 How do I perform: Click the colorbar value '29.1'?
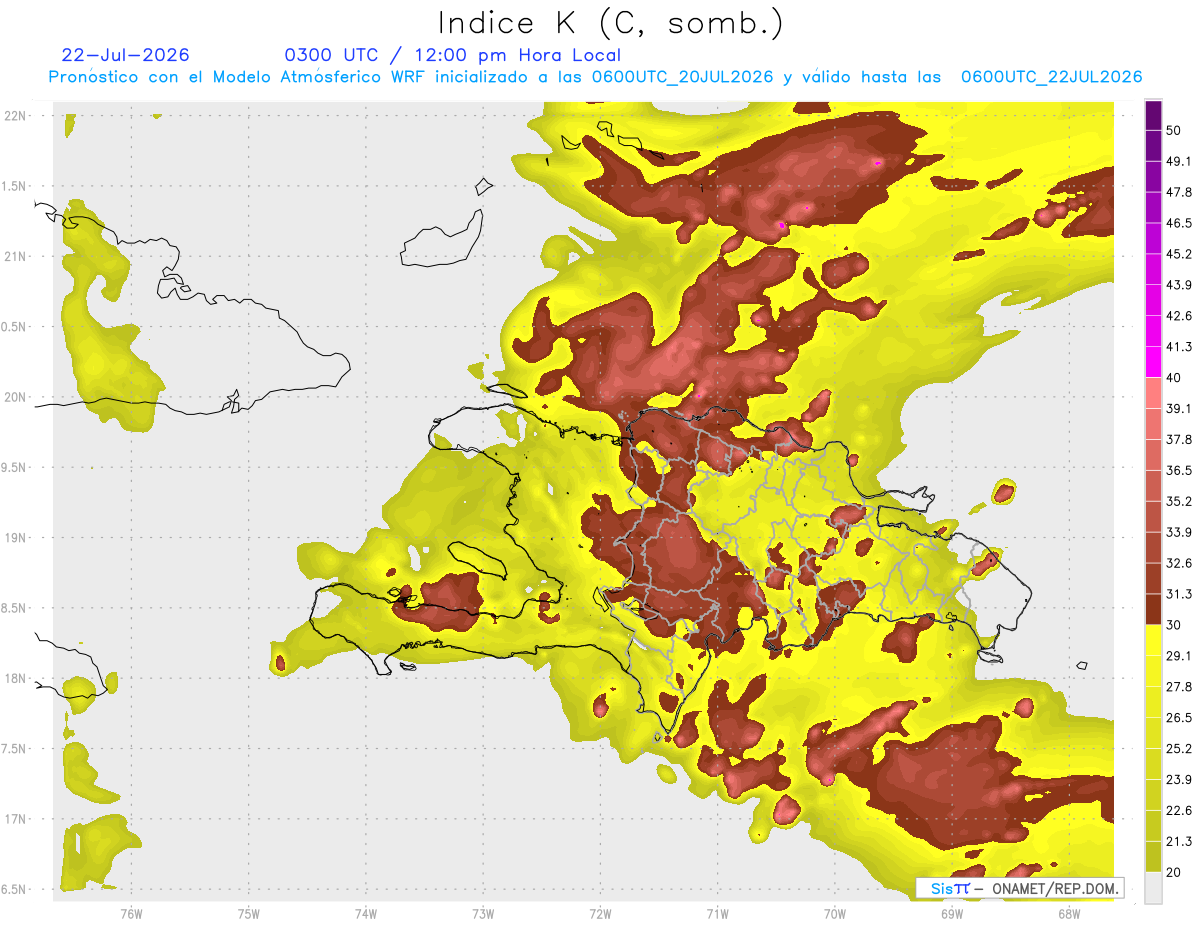[1178, 656]
